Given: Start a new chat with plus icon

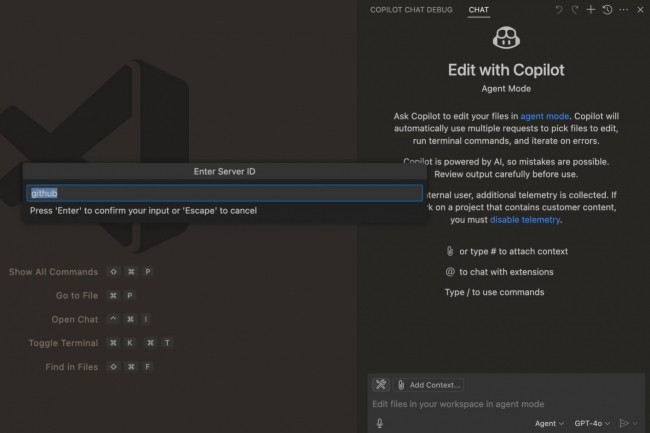Looking at the screenshot, I should 591,10.
